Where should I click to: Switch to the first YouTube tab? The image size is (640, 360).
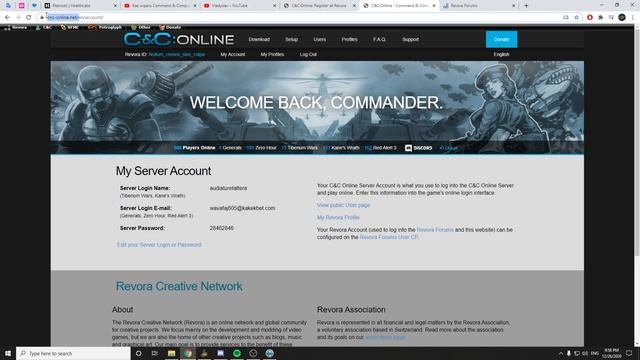click(160, 6)
